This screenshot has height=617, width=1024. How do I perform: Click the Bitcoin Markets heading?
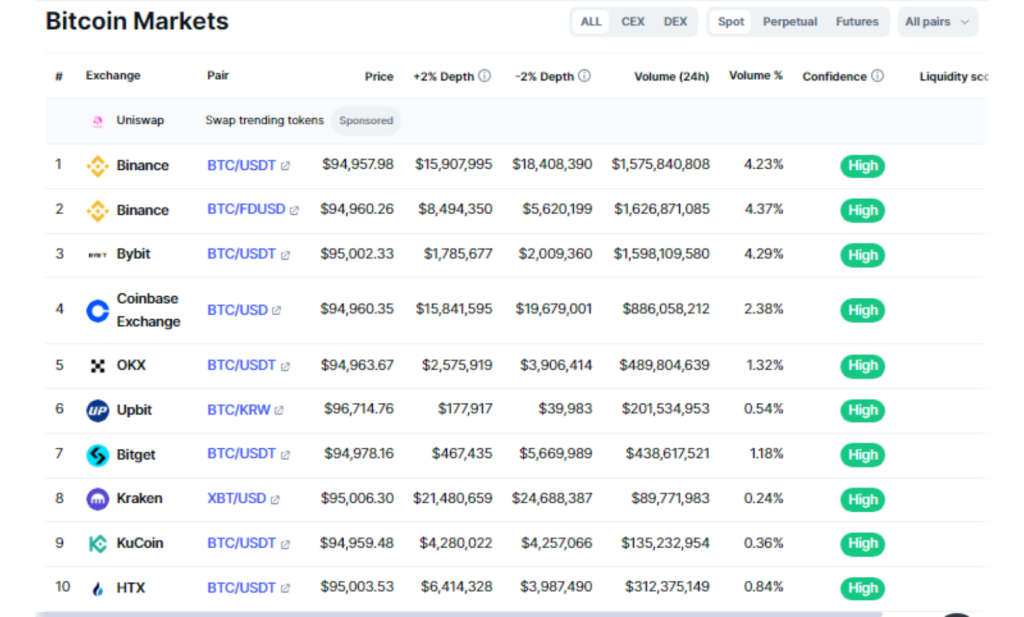pyautogui.click(x=137, y=21)
